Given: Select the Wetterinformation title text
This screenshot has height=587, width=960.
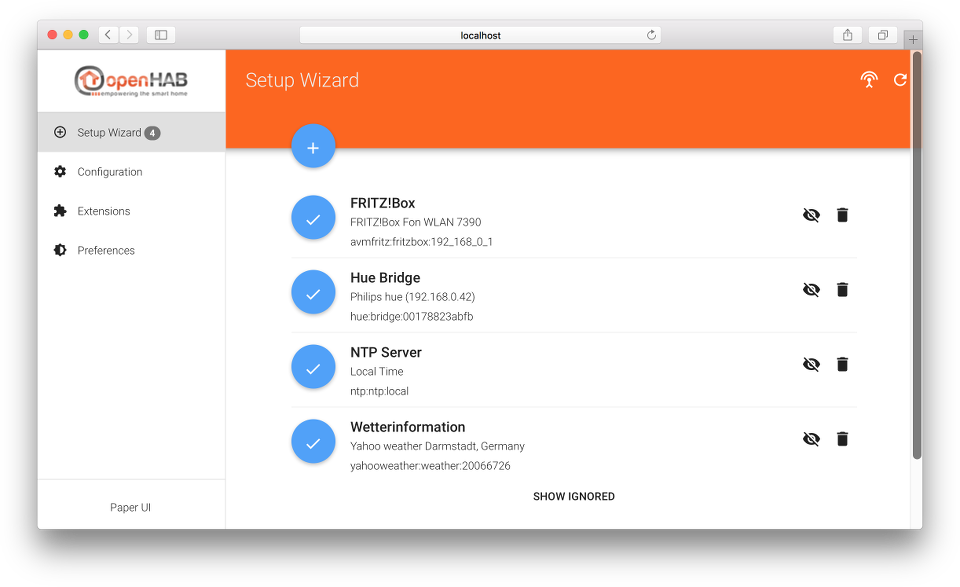Looking at the screenshot, I should tap(408, 427).
